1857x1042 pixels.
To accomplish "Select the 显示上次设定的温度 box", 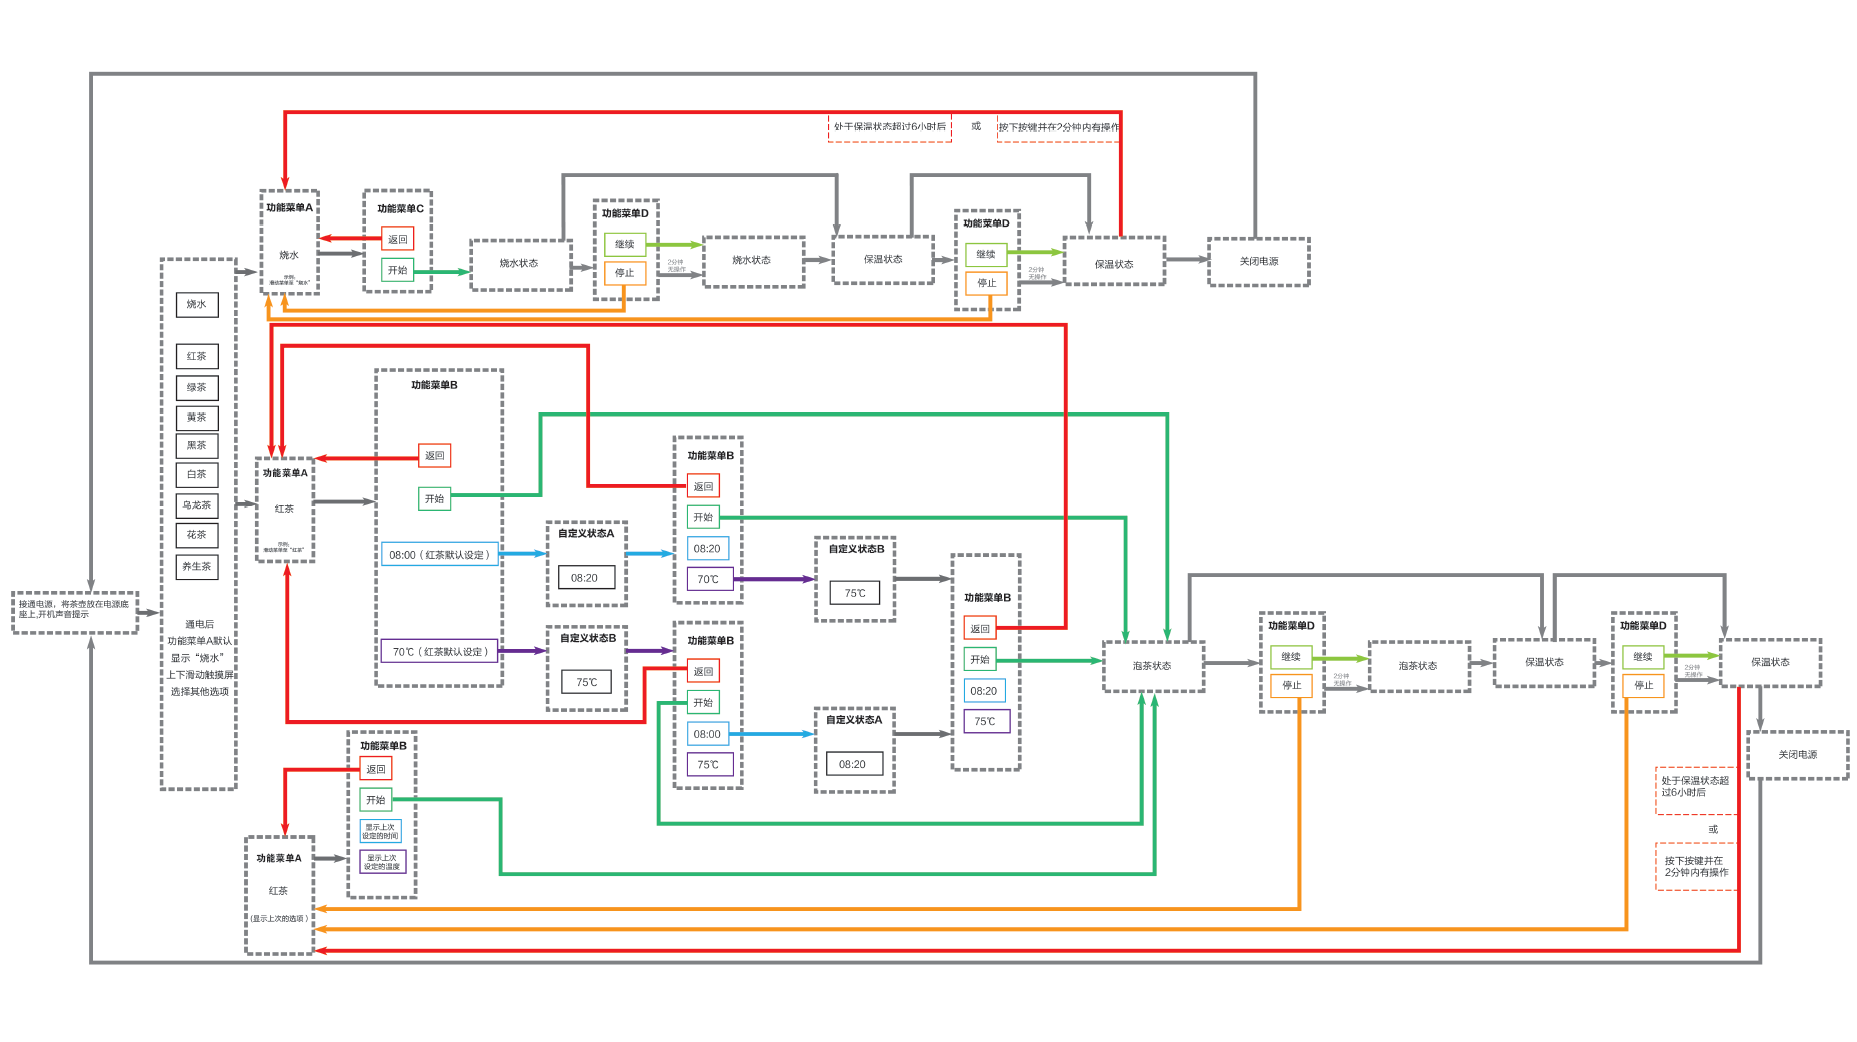I will (x=381, y=862).
